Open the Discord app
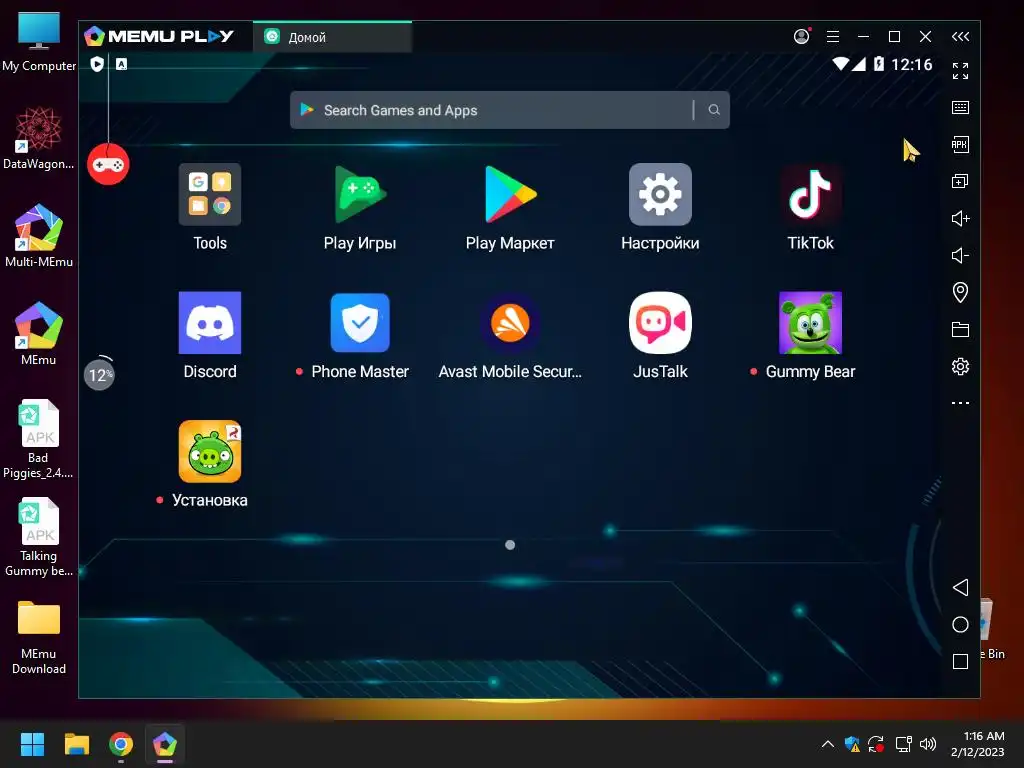 pyautogui.click(x=210, y=323)
